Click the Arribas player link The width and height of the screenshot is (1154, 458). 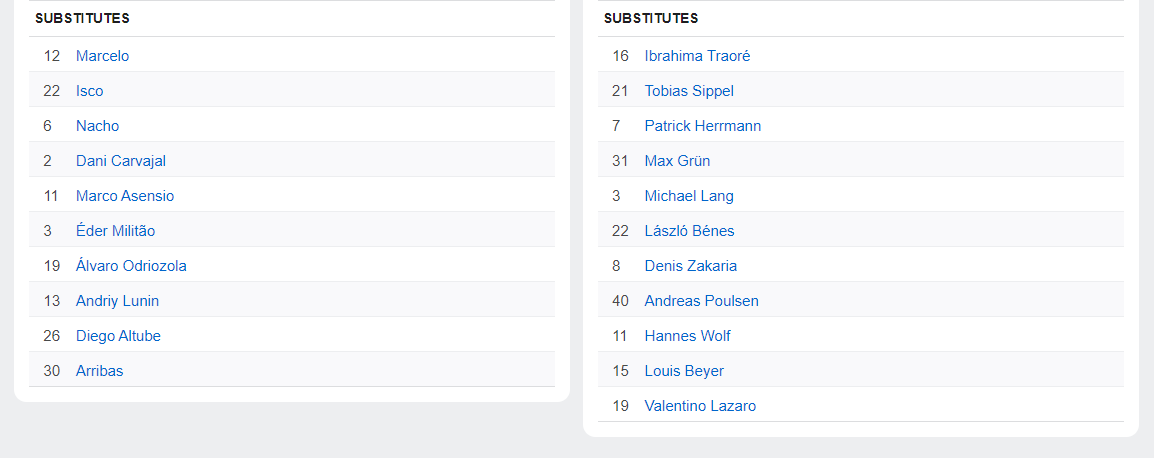tap(99, 371)
